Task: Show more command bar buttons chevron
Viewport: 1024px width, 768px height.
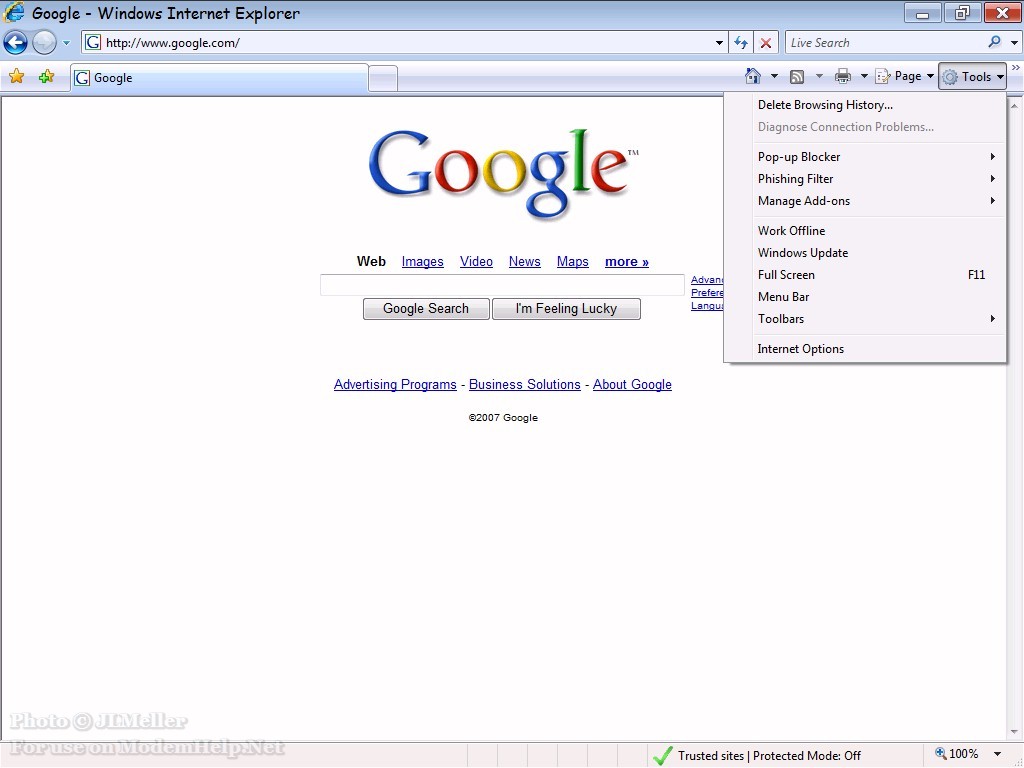Action: pyautogui.click(x=1016, y=67)
